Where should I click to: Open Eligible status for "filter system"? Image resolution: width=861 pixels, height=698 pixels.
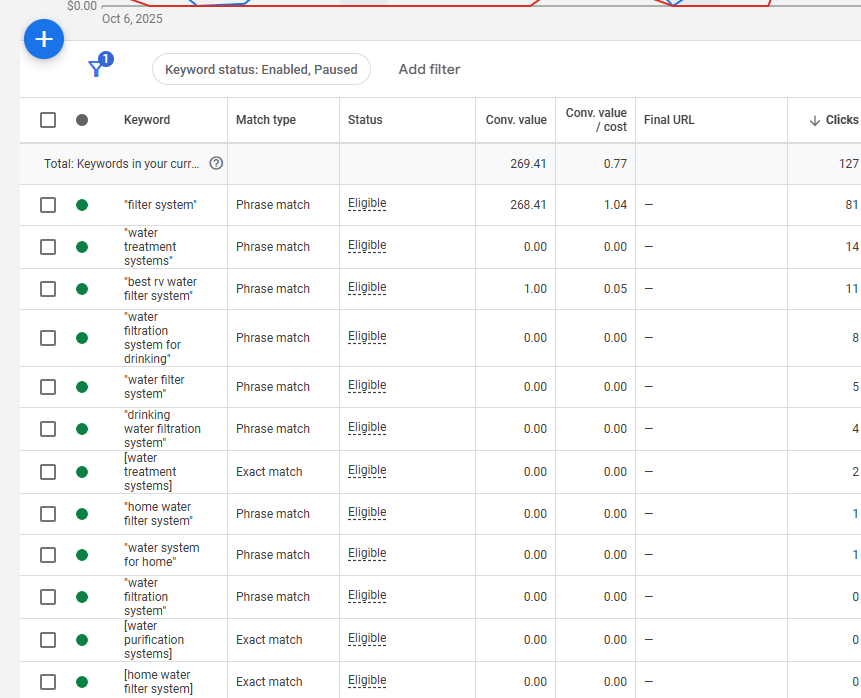click(x=367, y=204)
